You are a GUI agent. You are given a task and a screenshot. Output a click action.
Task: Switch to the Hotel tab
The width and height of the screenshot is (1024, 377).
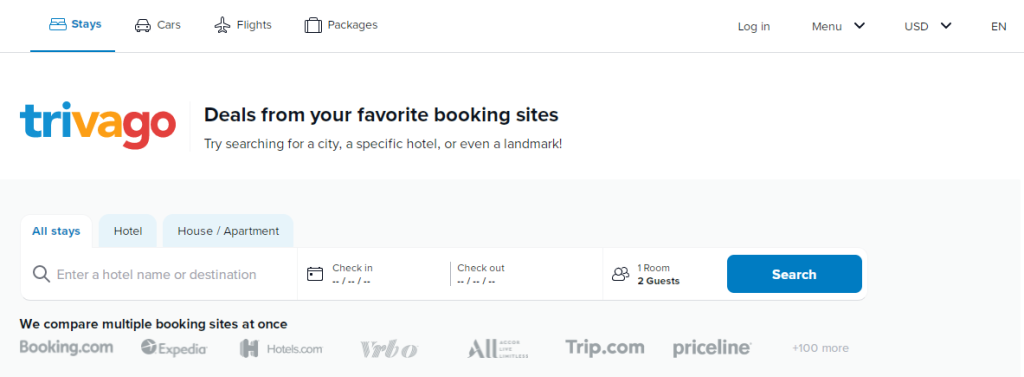click(x=128, y=231)
